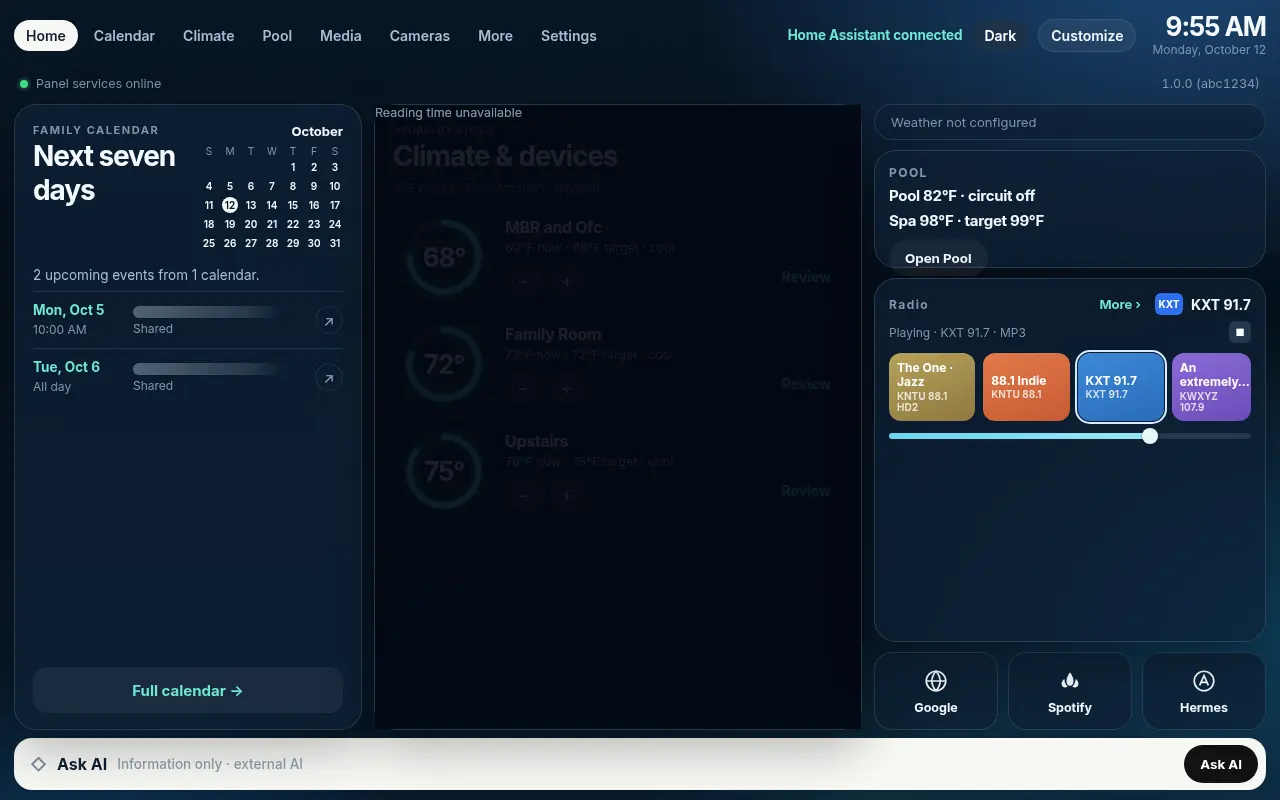Open the Full calendar link
The image size is (1280, 800).
click(188, 690)
